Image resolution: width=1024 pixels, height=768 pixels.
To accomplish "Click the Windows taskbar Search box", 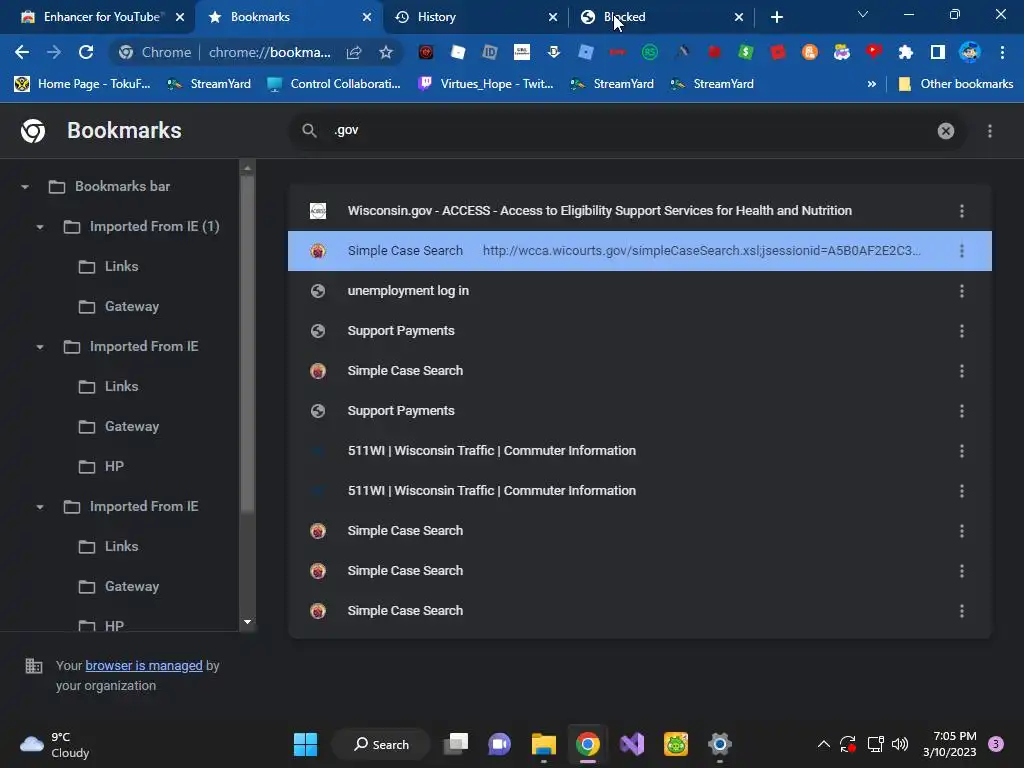I will tap(381, 744).
